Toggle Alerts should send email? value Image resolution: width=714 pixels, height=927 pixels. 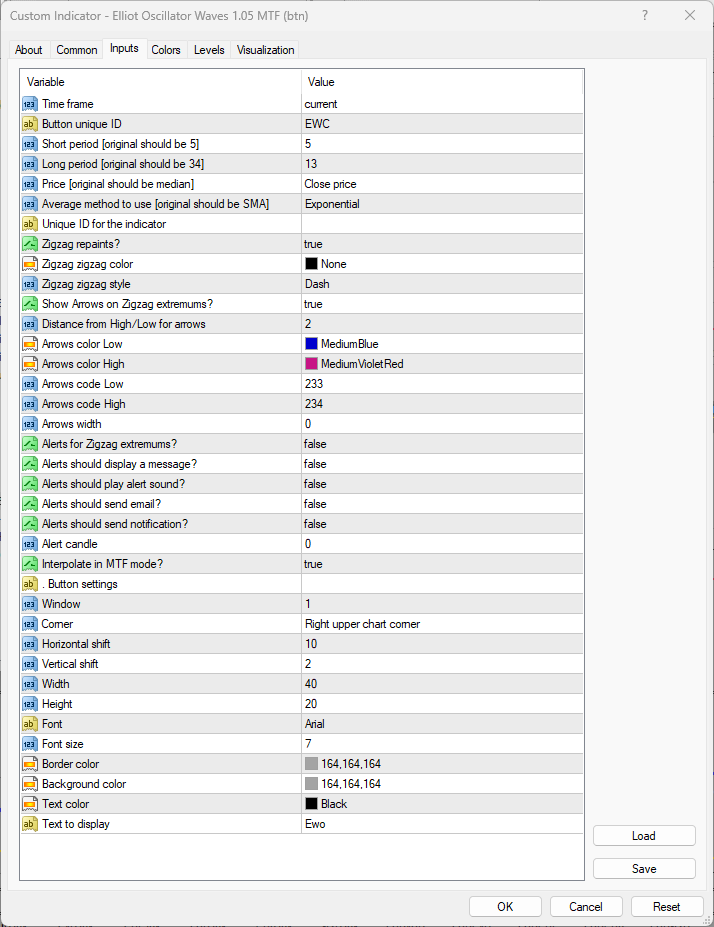442,504
